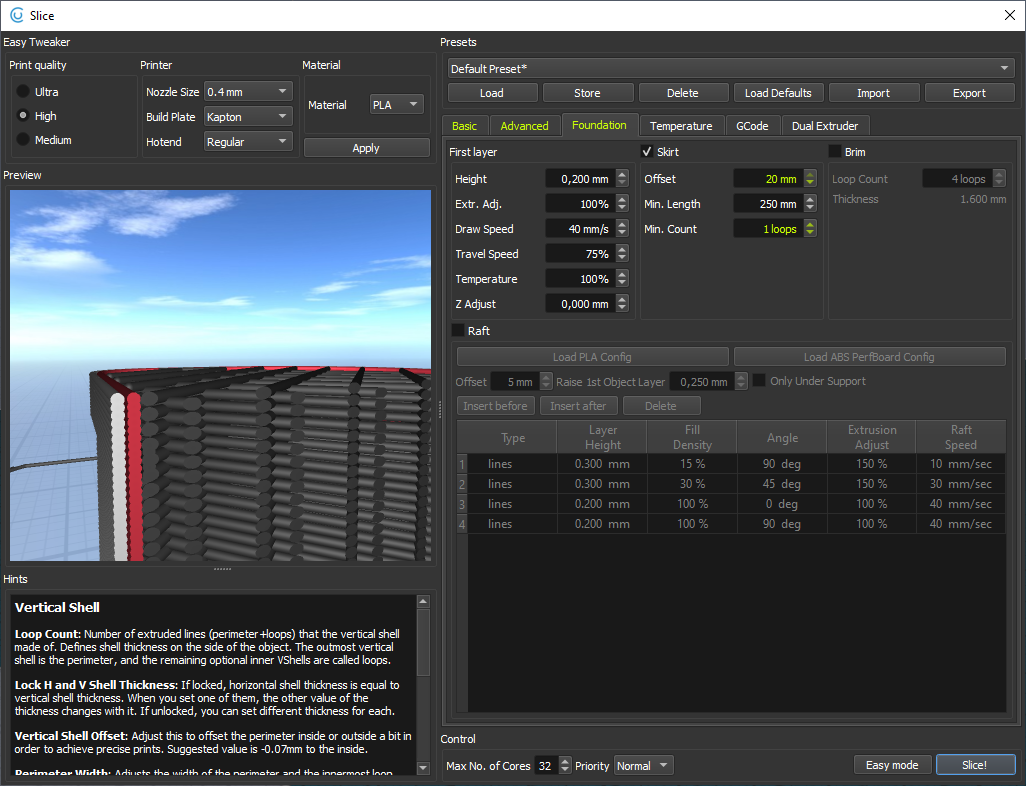Click the Raft Speed column header
Viewport: 1026px width, 786px height.
pyautogui.click(x=961, y=437)
